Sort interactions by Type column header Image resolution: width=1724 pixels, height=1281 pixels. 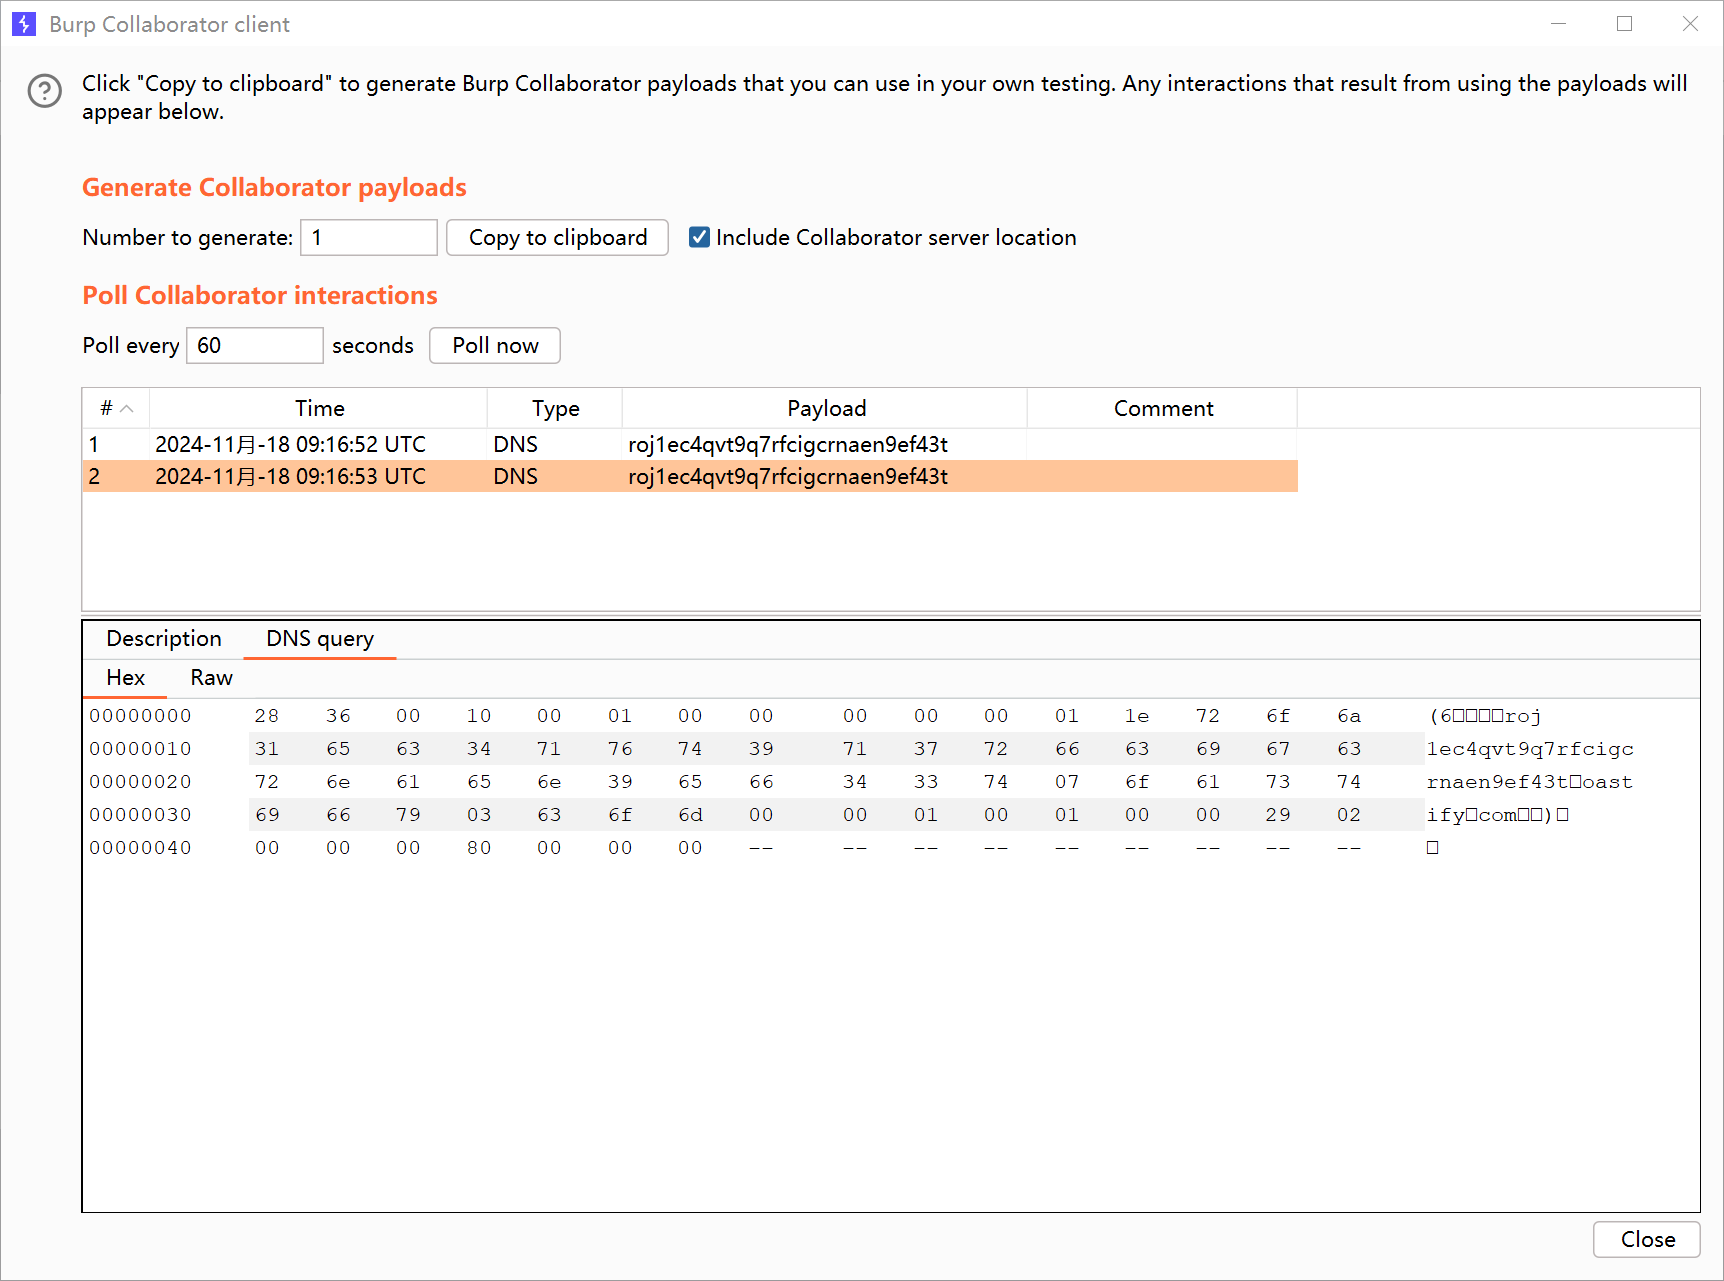555,408
